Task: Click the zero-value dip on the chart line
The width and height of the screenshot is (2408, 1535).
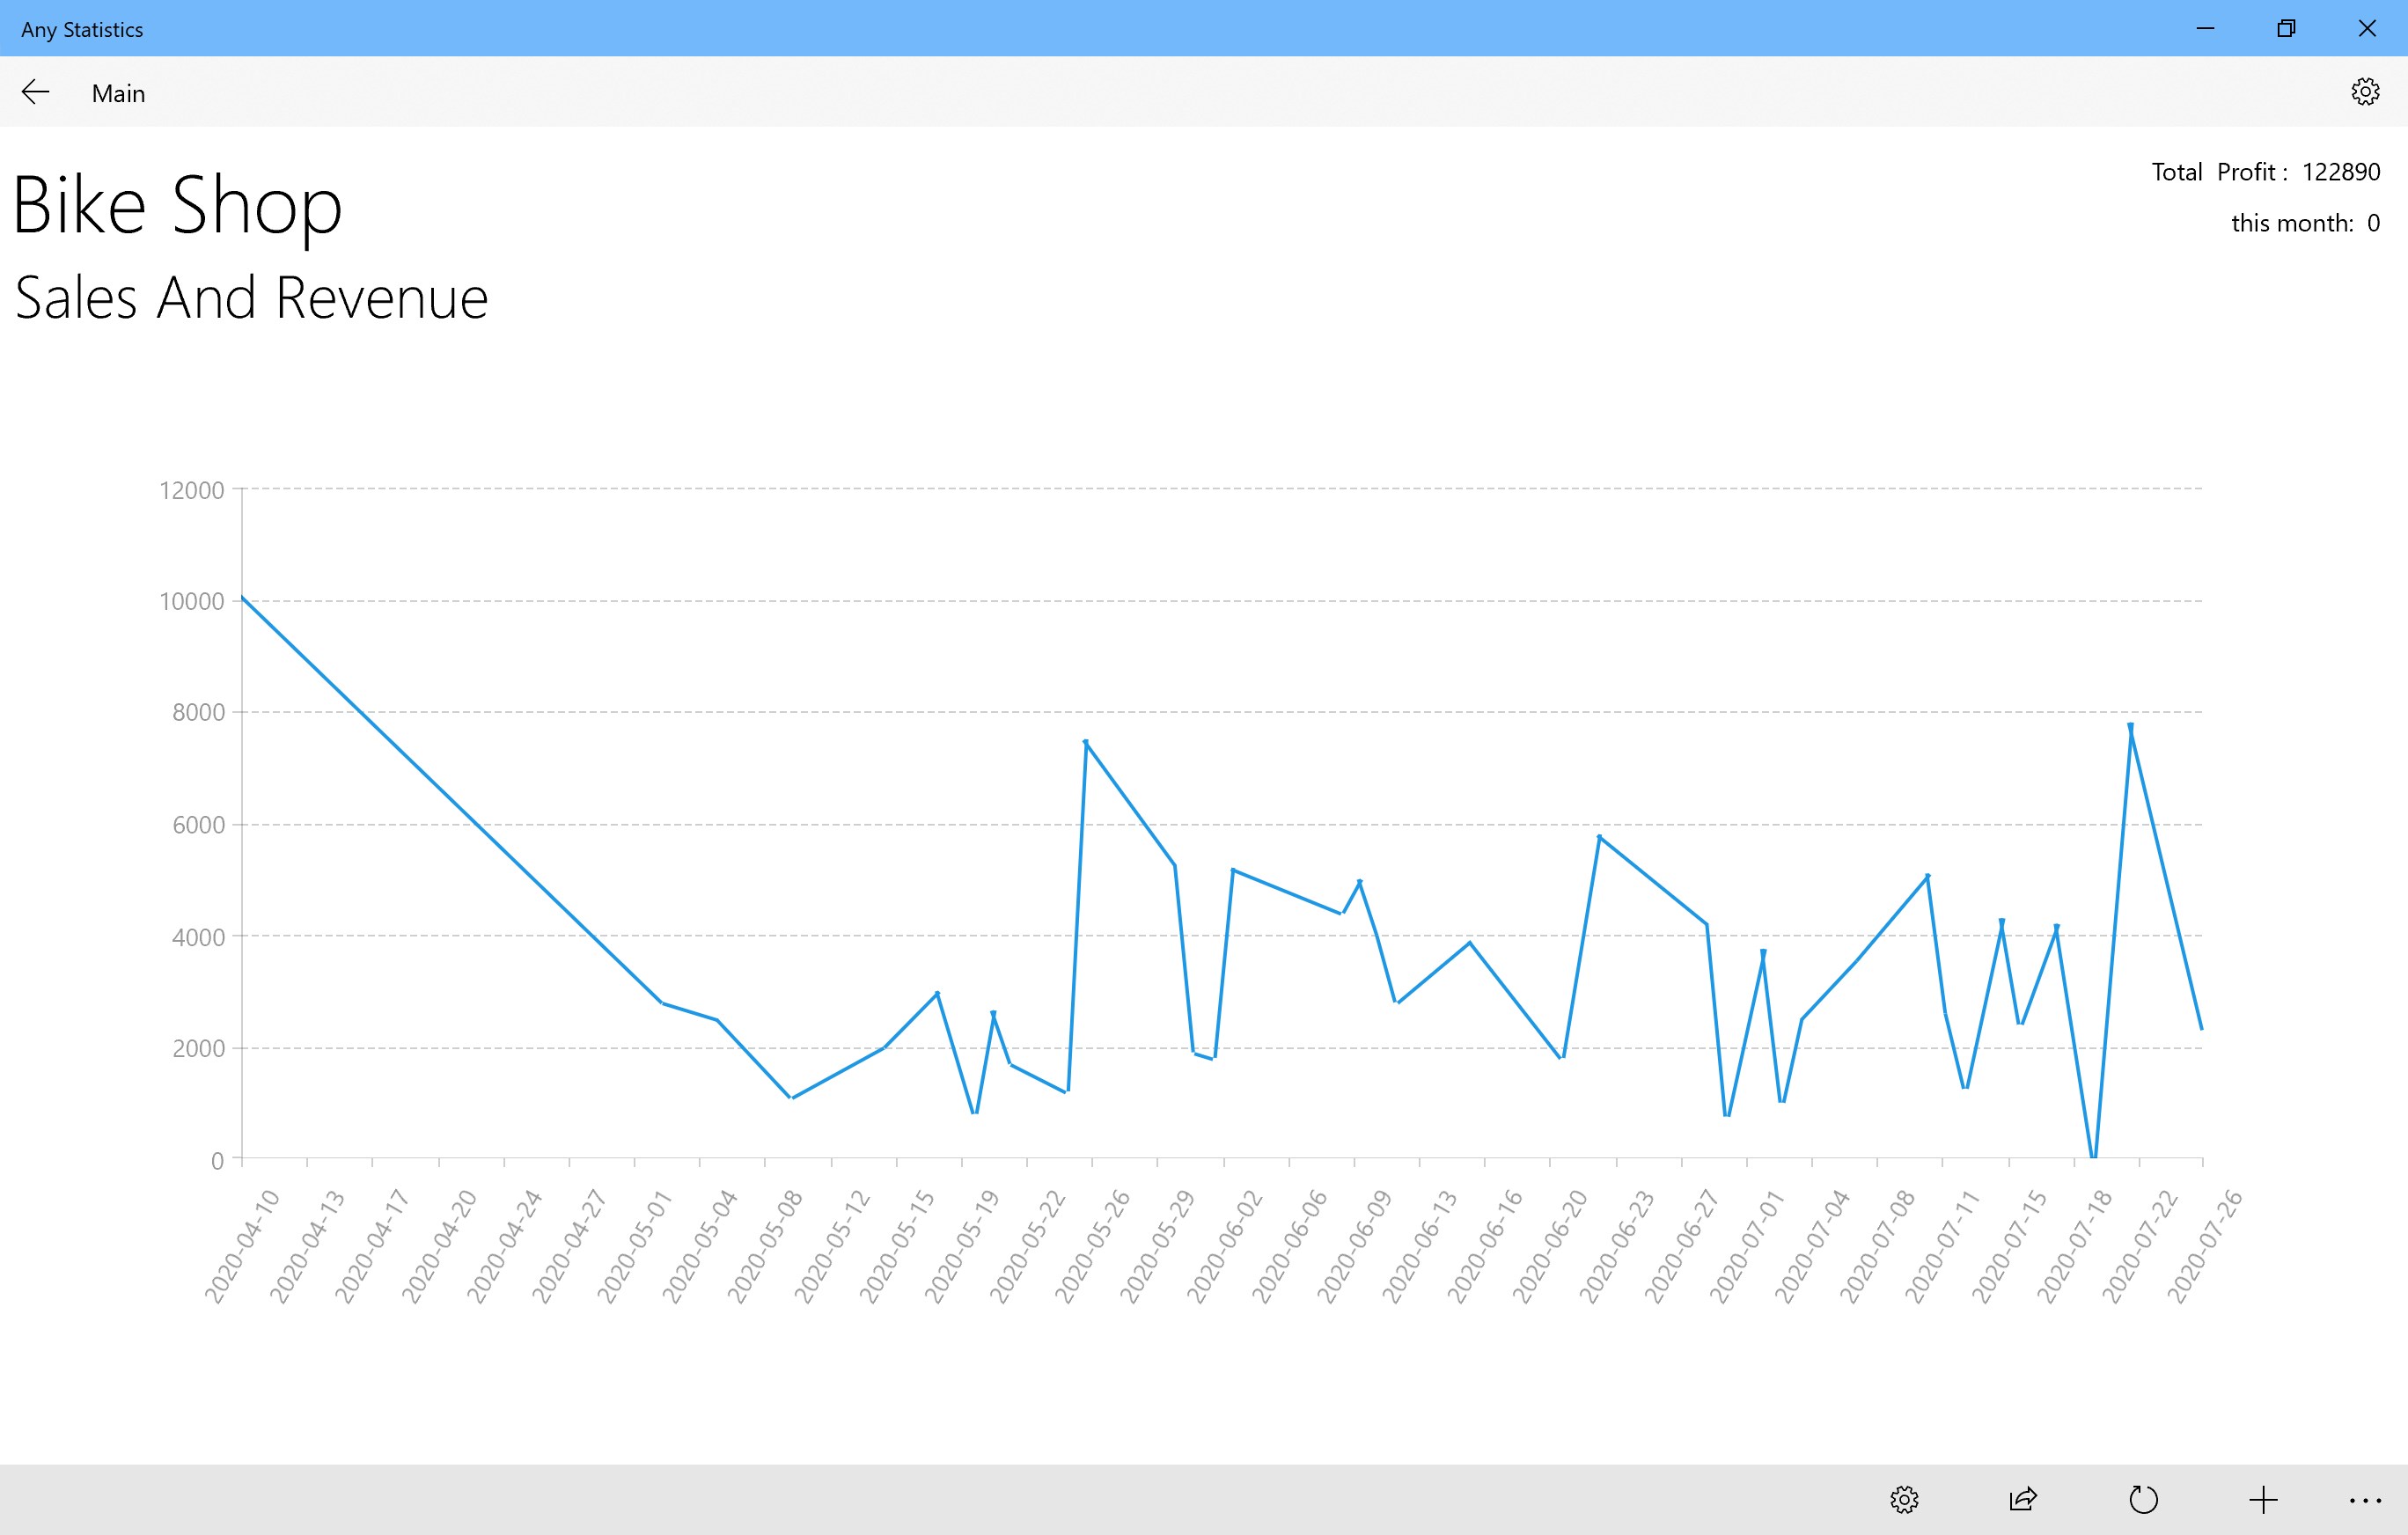Action: point(2093,1156)
